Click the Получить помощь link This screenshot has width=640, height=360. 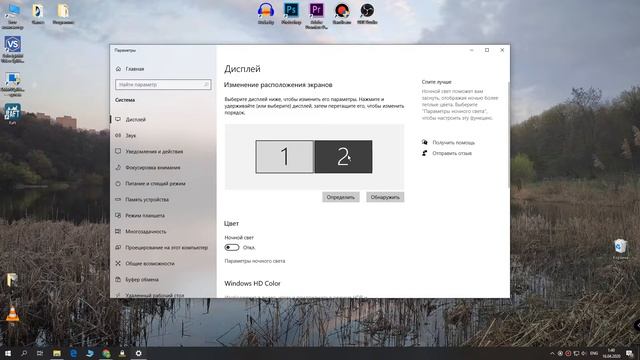[453, 142]
